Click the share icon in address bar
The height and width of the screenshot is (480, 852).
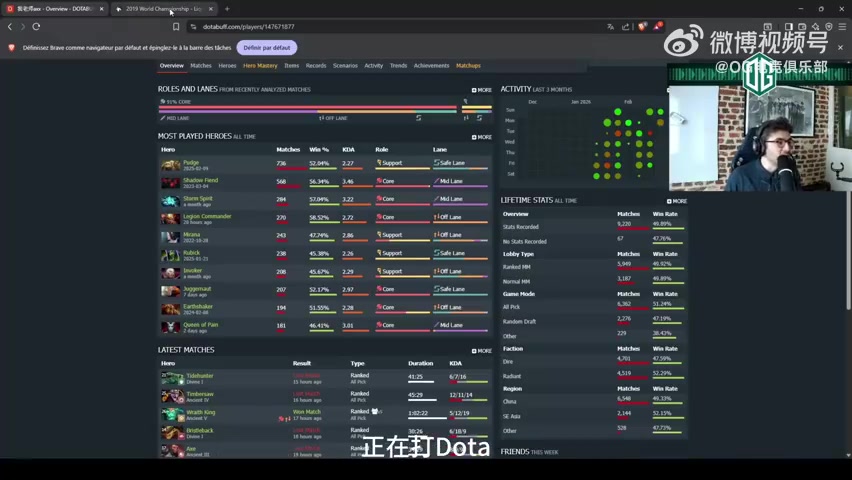pyautogui.click(x=625, y=27)
